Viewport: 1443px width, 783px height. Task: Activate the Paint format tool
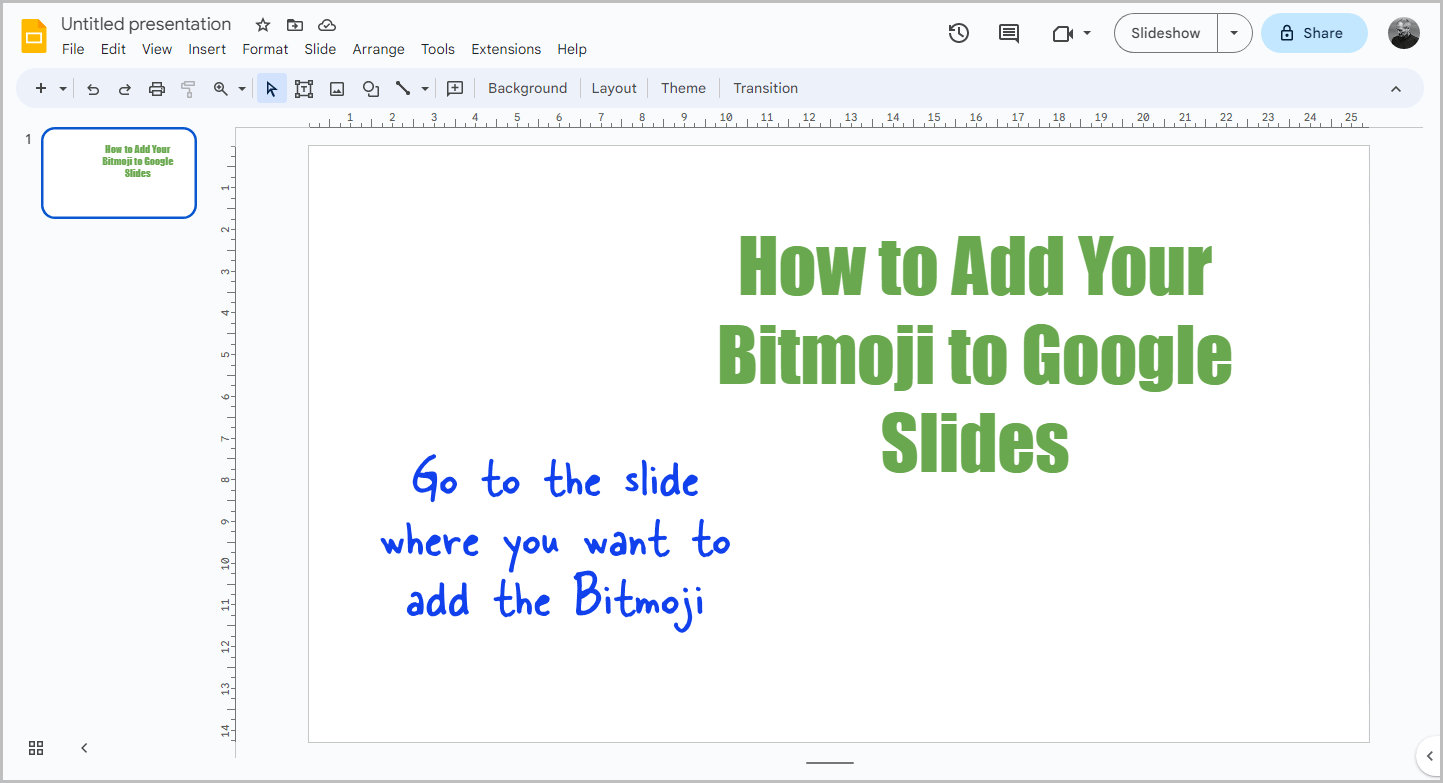(188, 88)
